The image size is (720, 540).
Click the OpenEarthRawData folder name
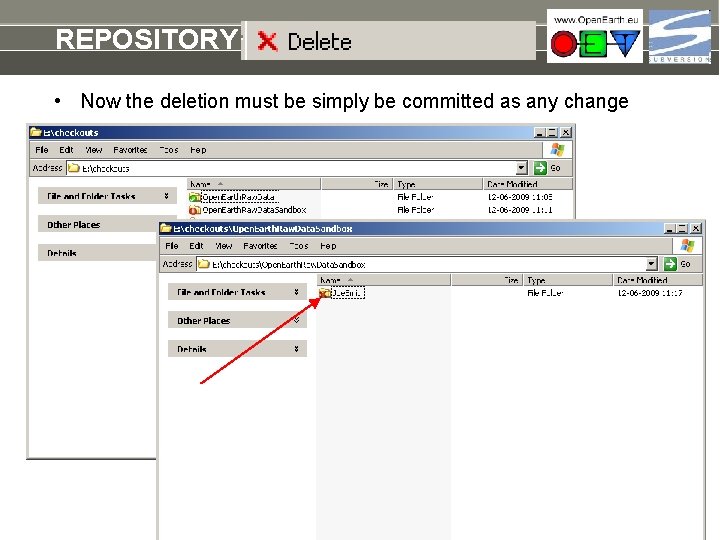tap(239, 197)
